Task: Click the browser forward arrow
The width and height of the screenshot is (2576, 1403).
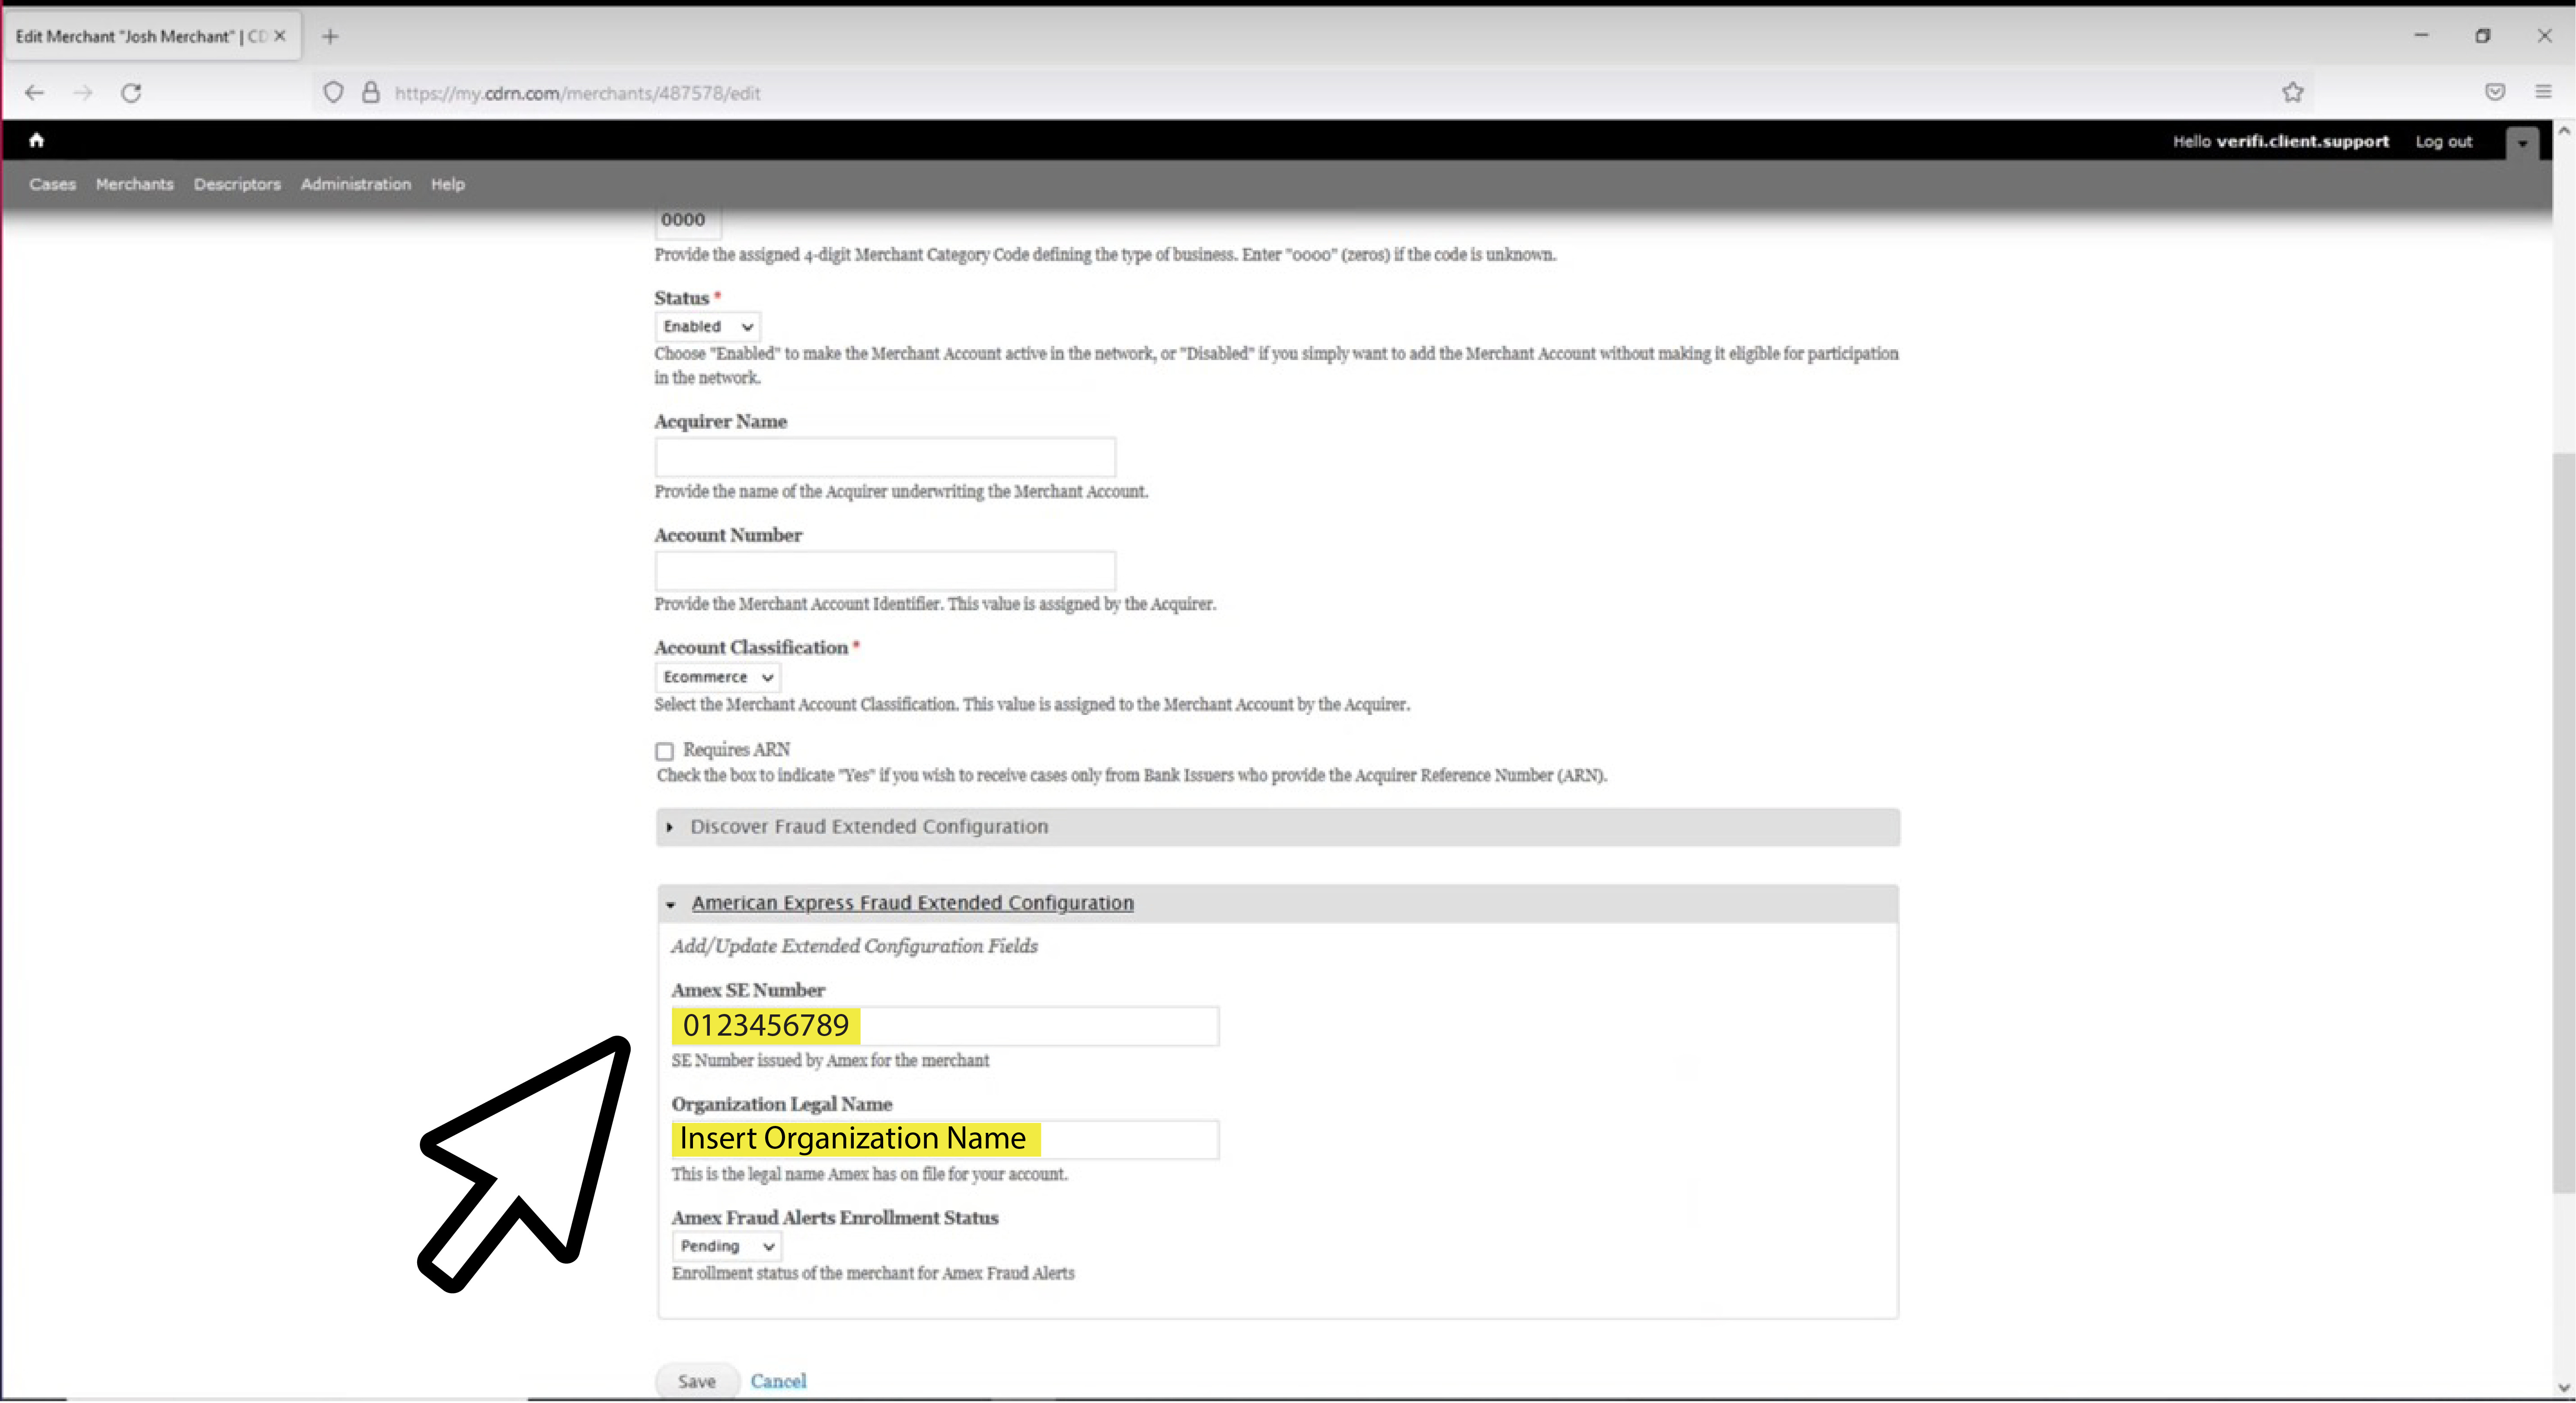Action: [83, 93]
